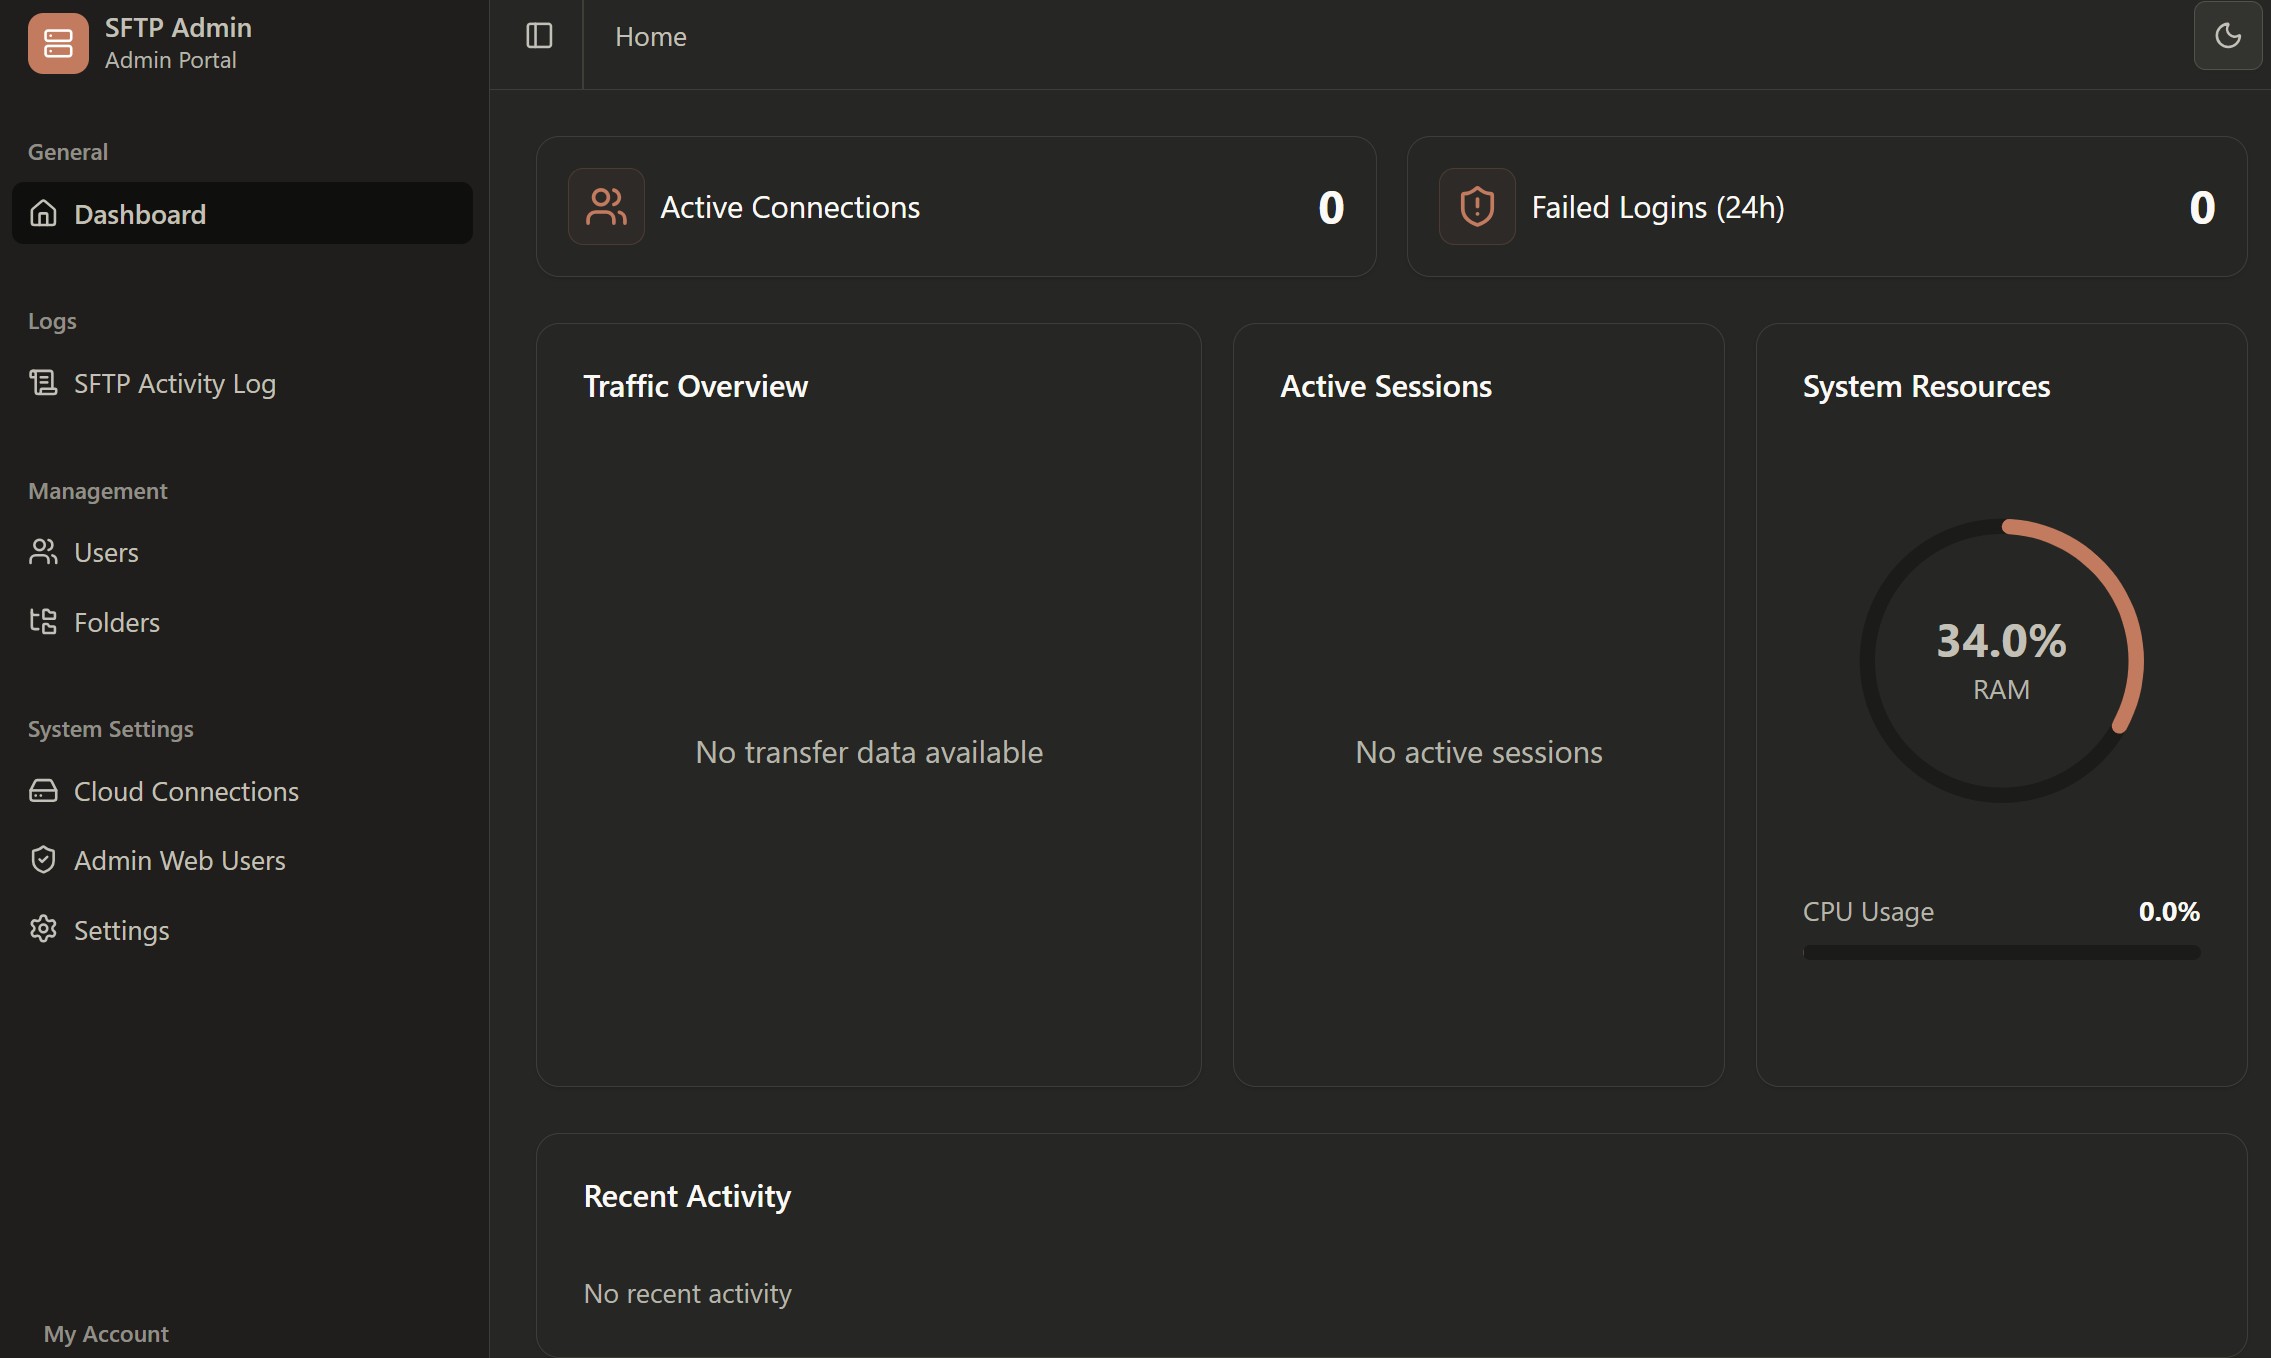Click the Traffic Overview heading

695,386
